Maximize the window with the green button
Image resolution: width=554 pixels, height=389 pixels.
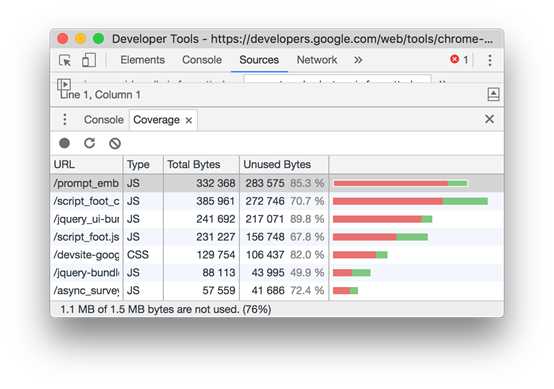click(x=98, y=39)
